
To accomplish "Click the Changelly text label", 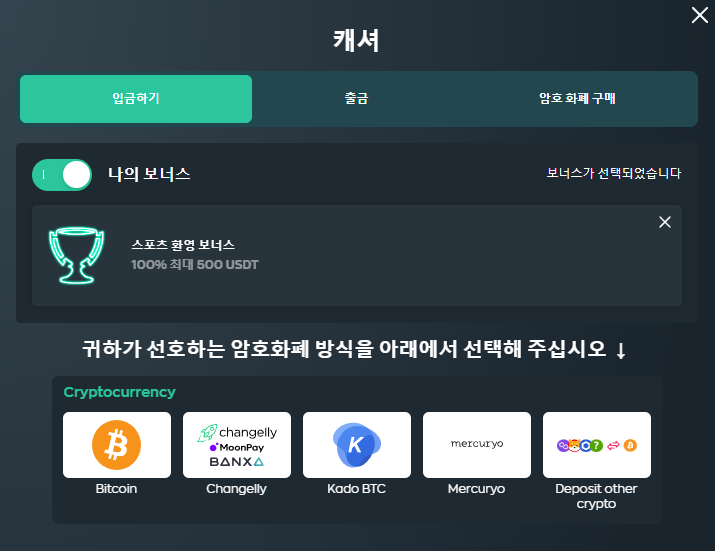I will pos(236,489).
